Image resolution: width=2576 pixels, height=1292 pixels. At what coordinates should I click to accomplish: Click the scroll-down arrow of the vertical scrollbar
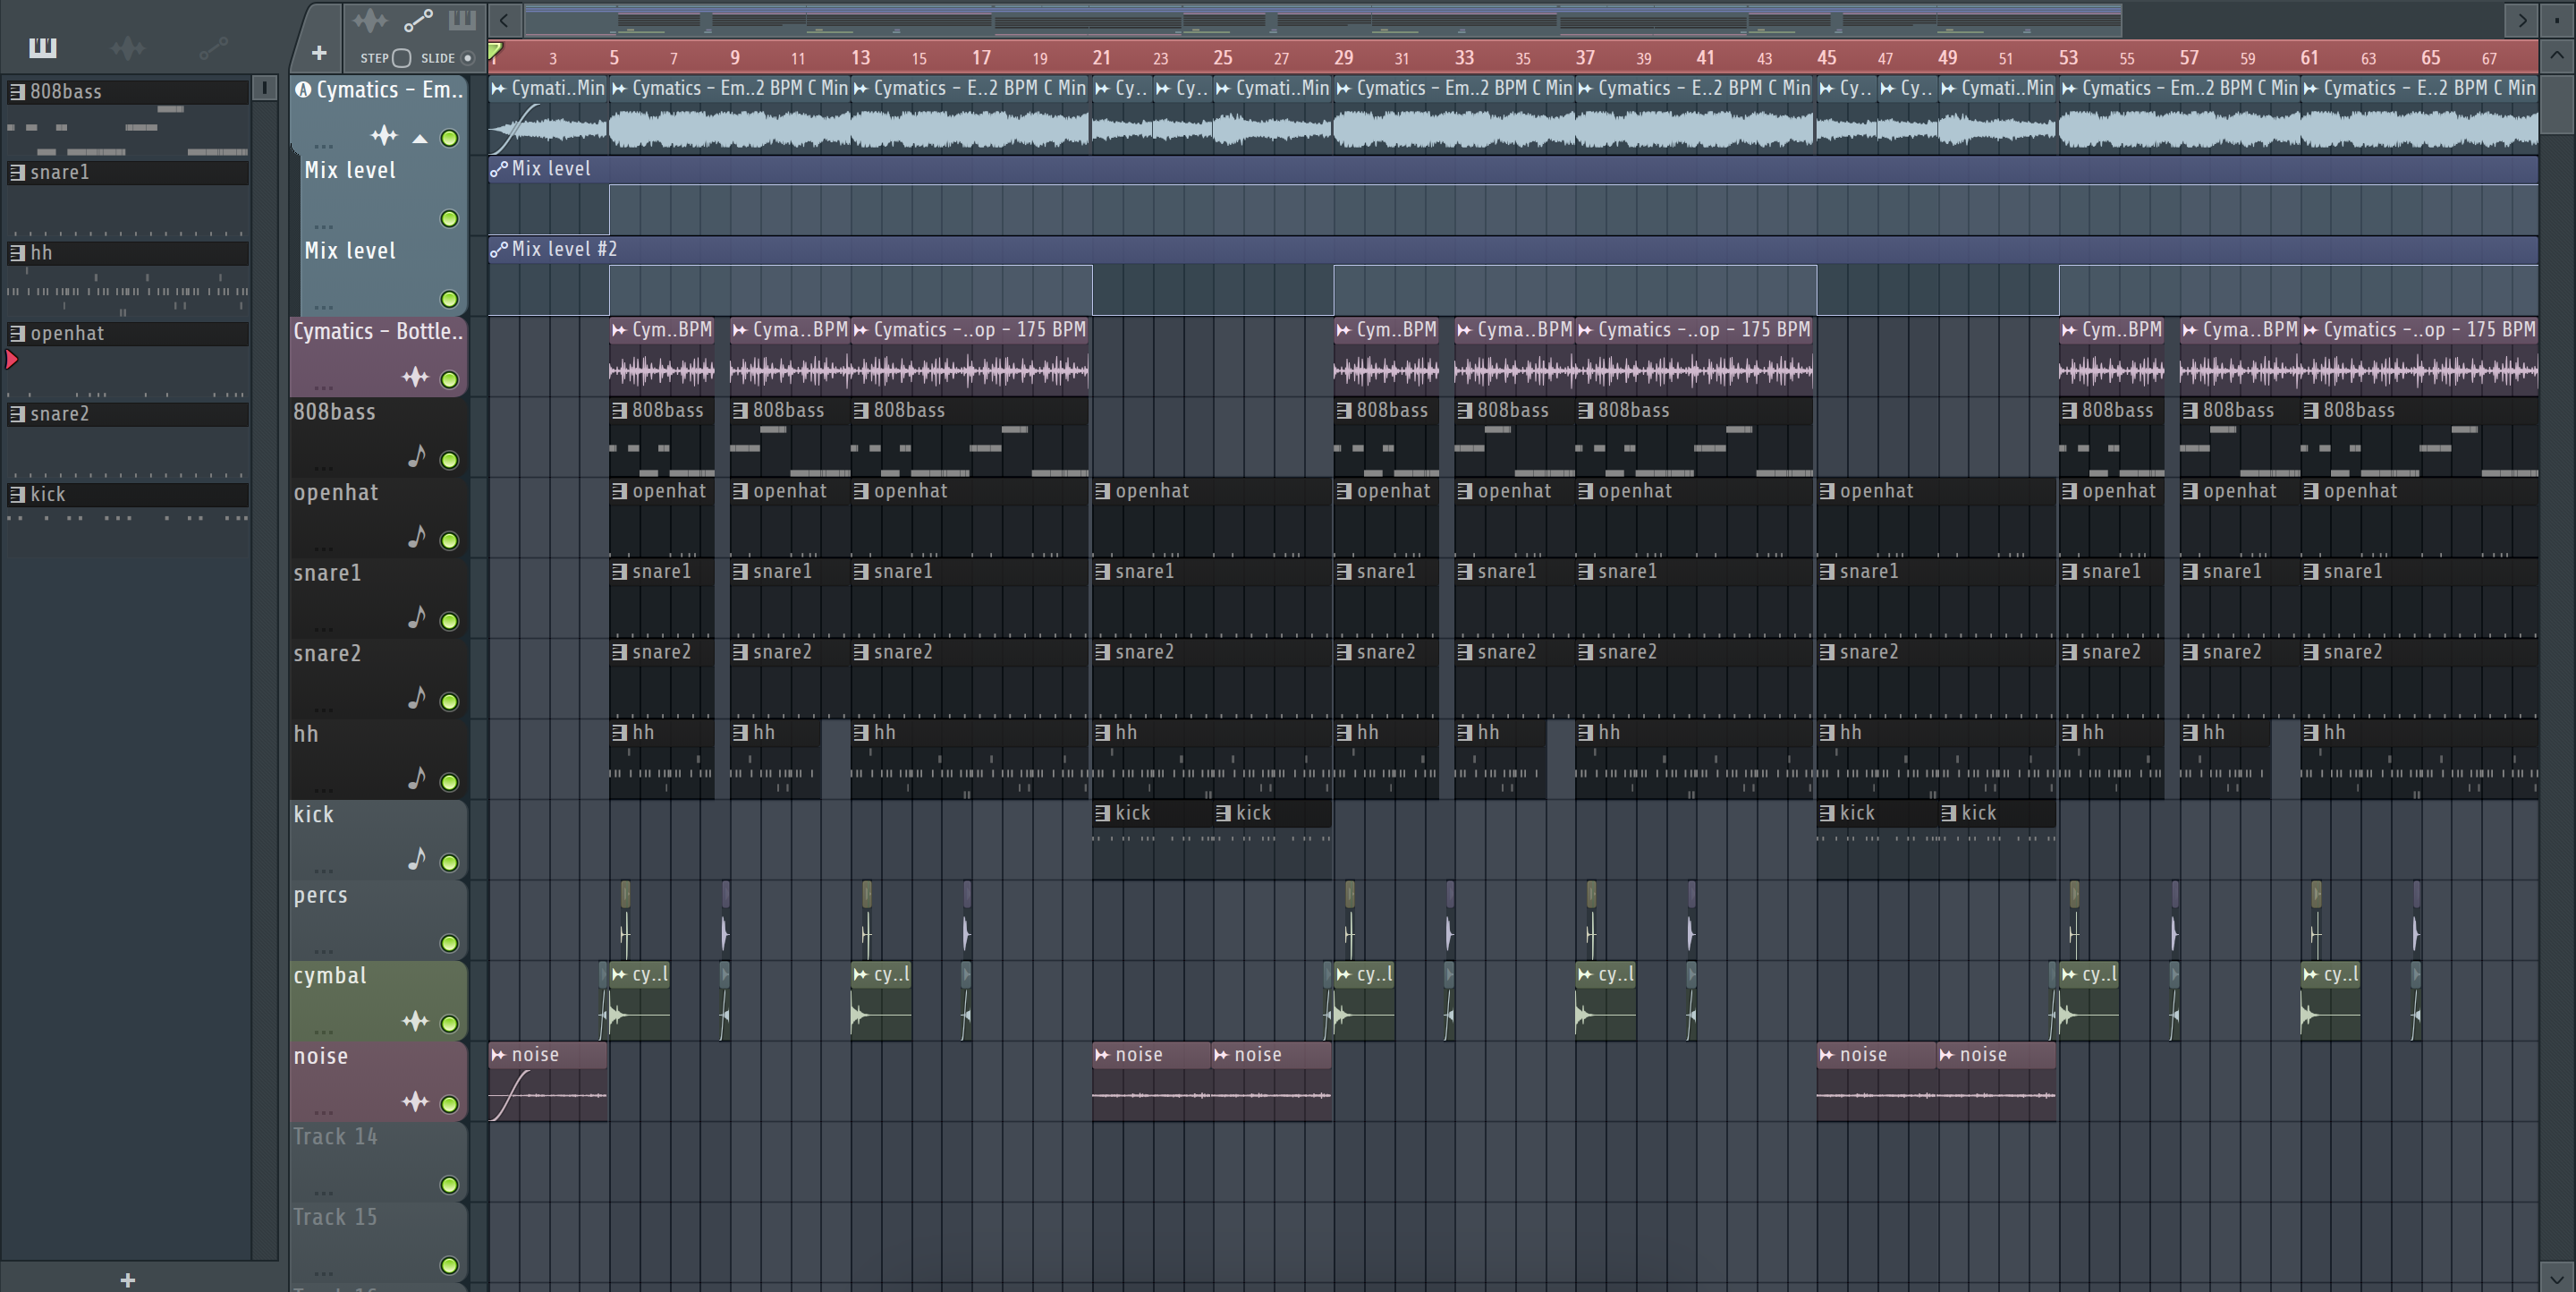2557,1277
